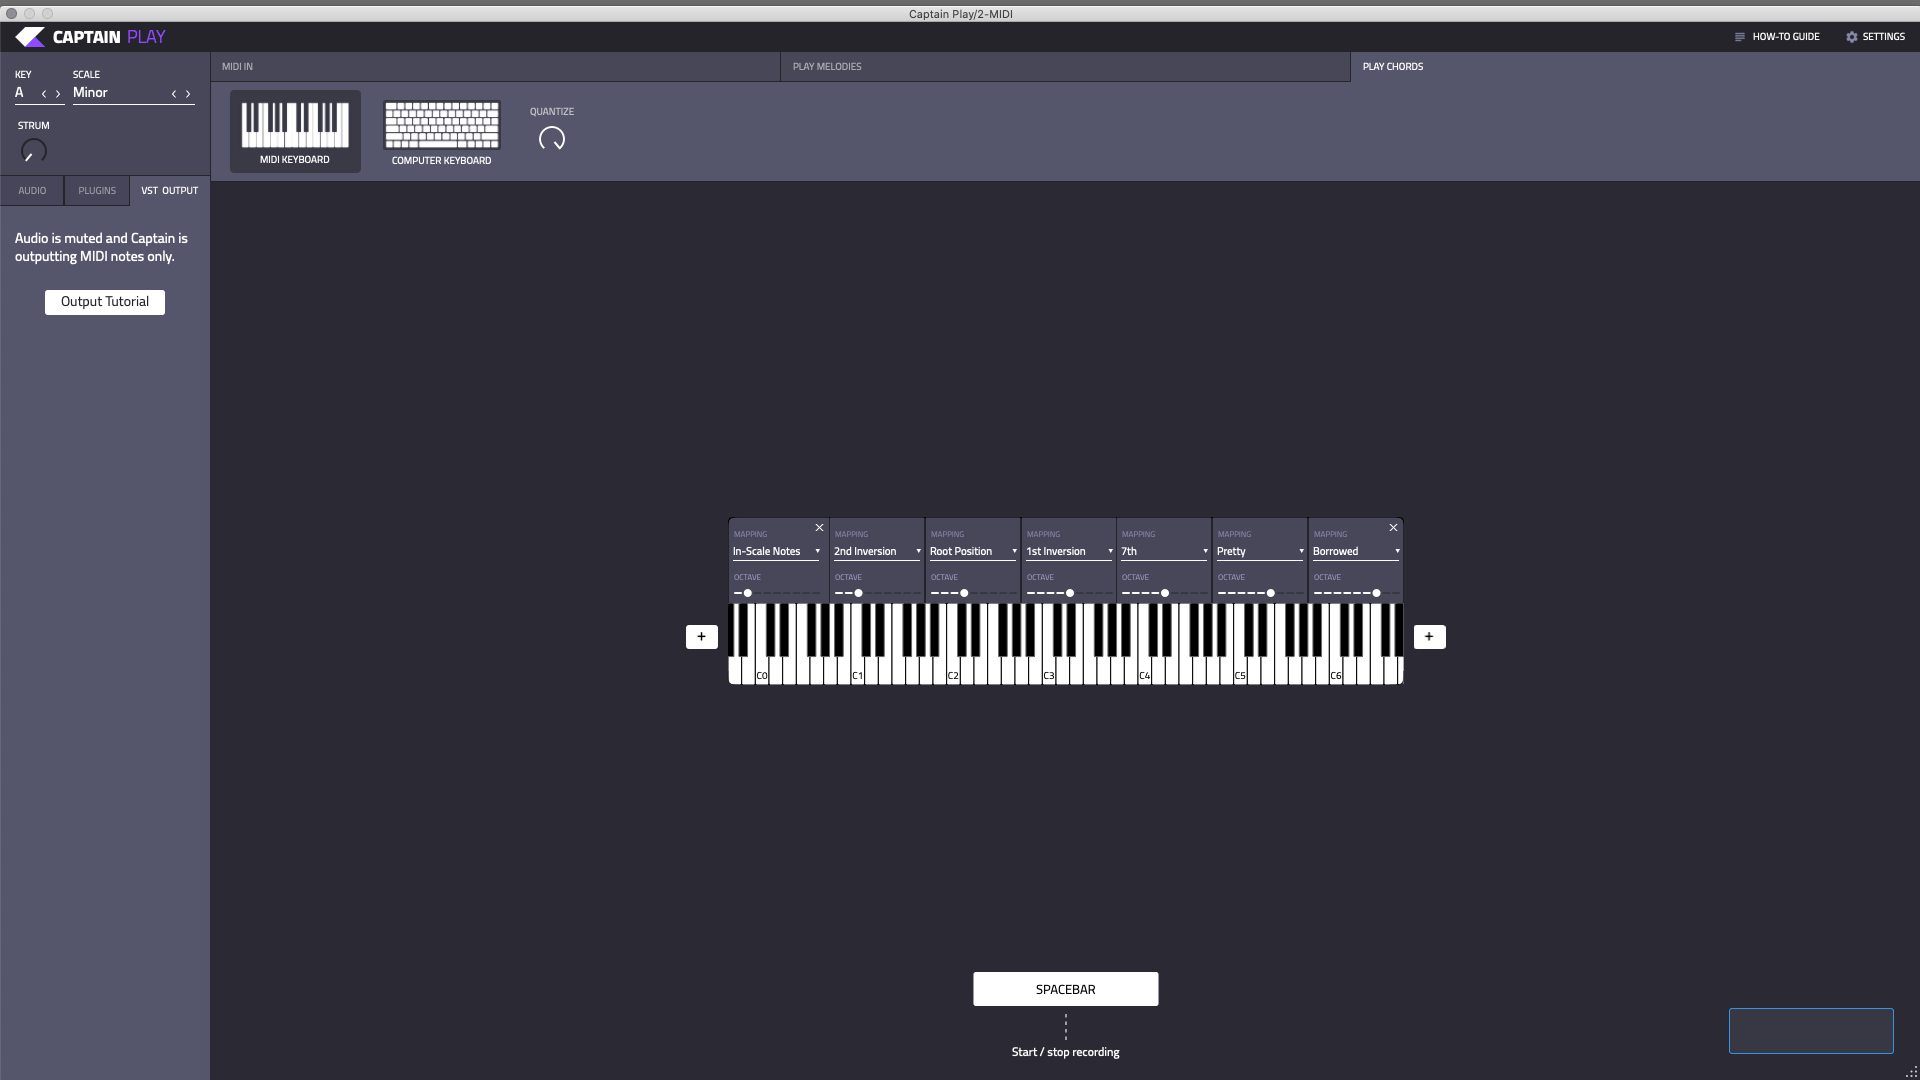Adjust 1st Inversion octave slider
Screen dimensions: 1920x1080
[x=1069, y=593]
